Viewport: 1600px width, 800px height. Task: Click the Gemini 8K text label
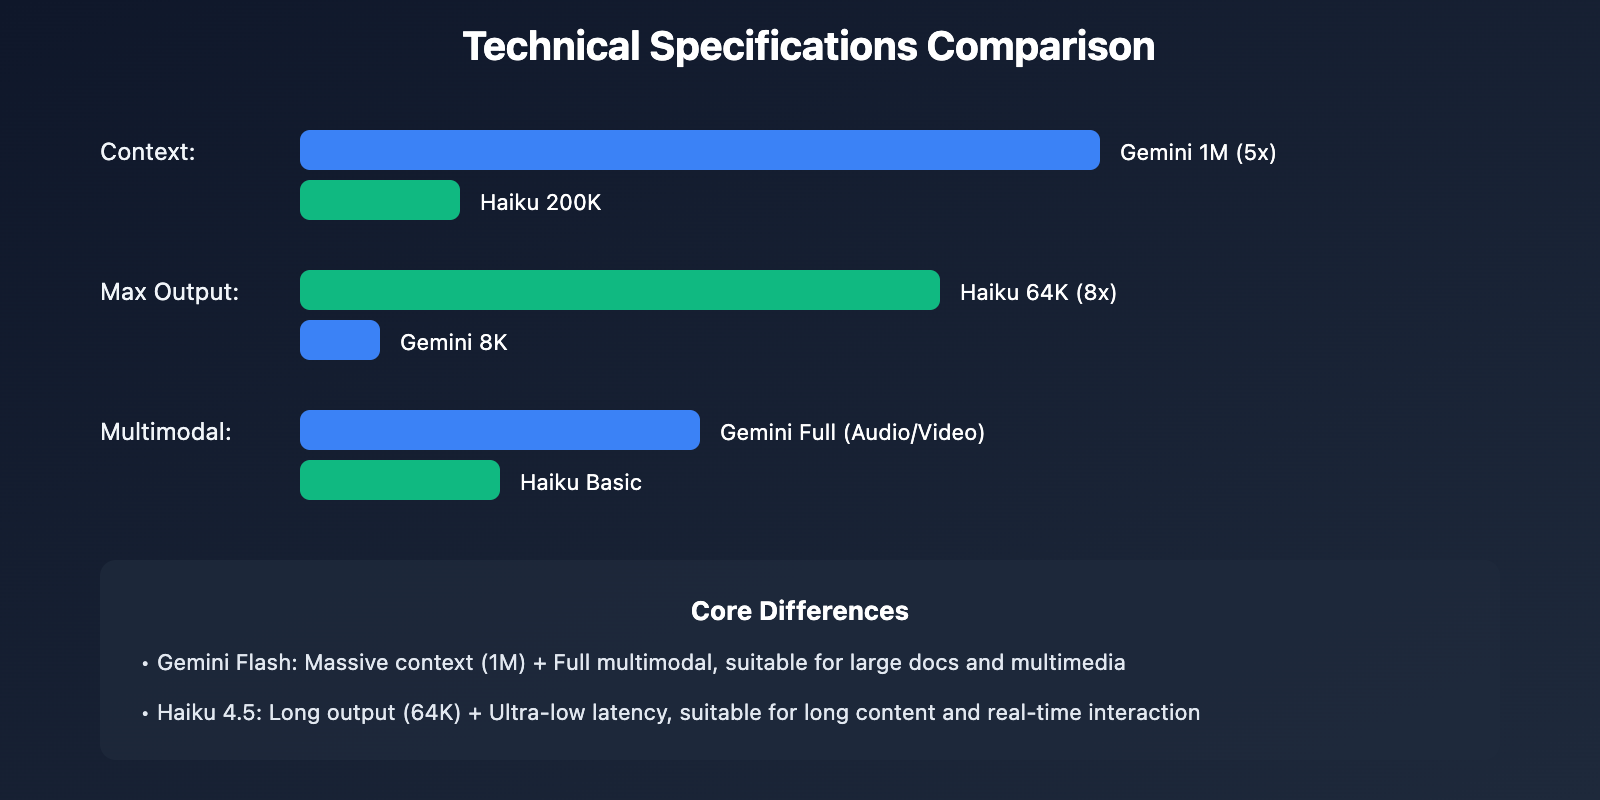click(453, 342)
